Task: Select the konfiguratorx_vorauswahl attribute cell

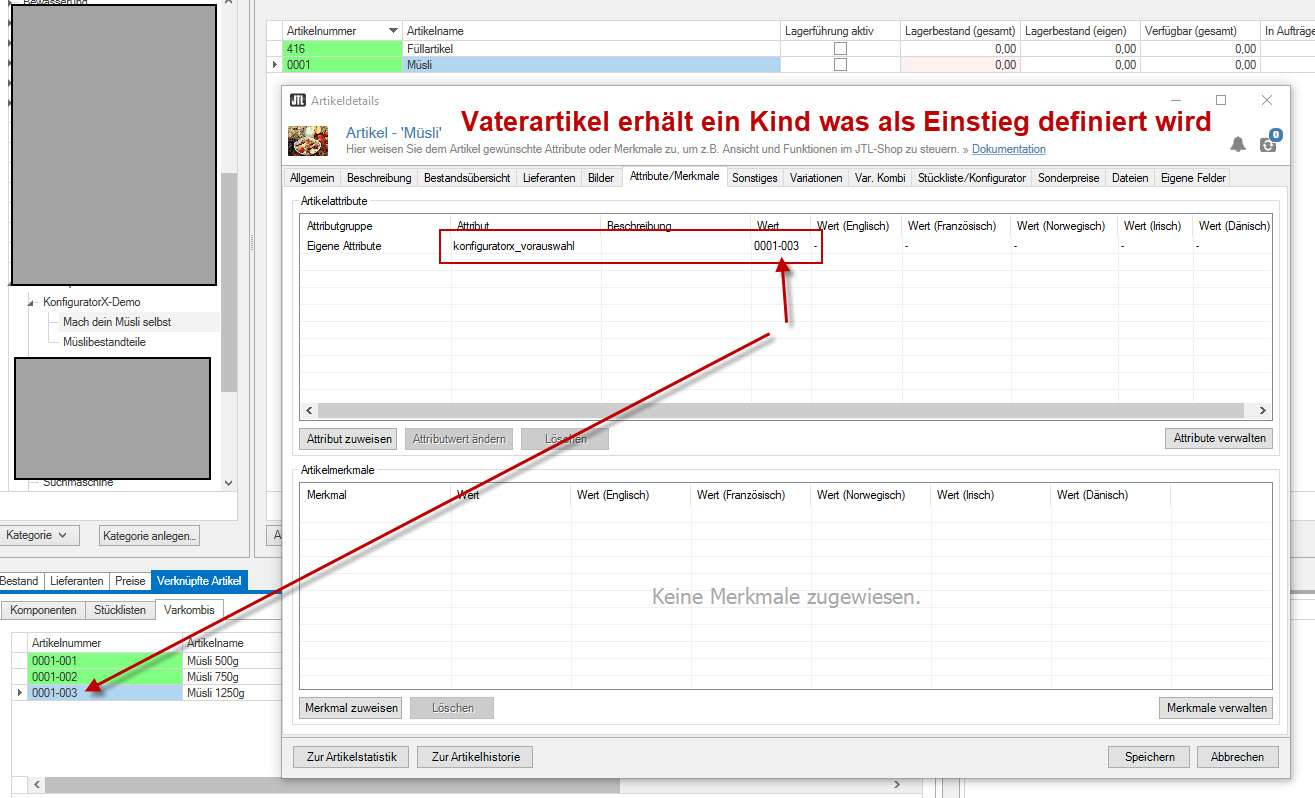Action: point(526,246)
